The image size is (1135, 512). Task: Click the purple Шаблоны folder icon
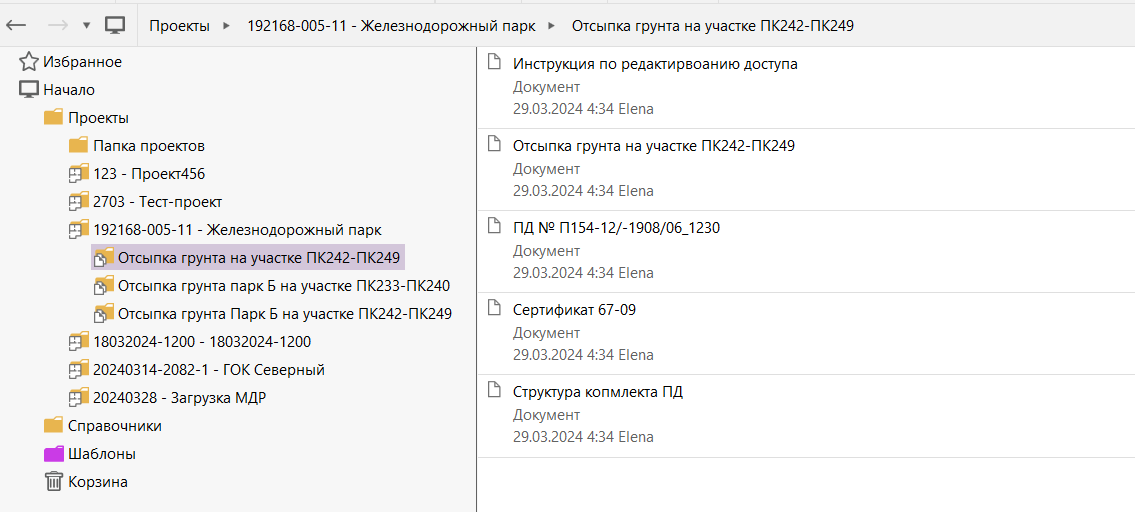click(54, 454)
